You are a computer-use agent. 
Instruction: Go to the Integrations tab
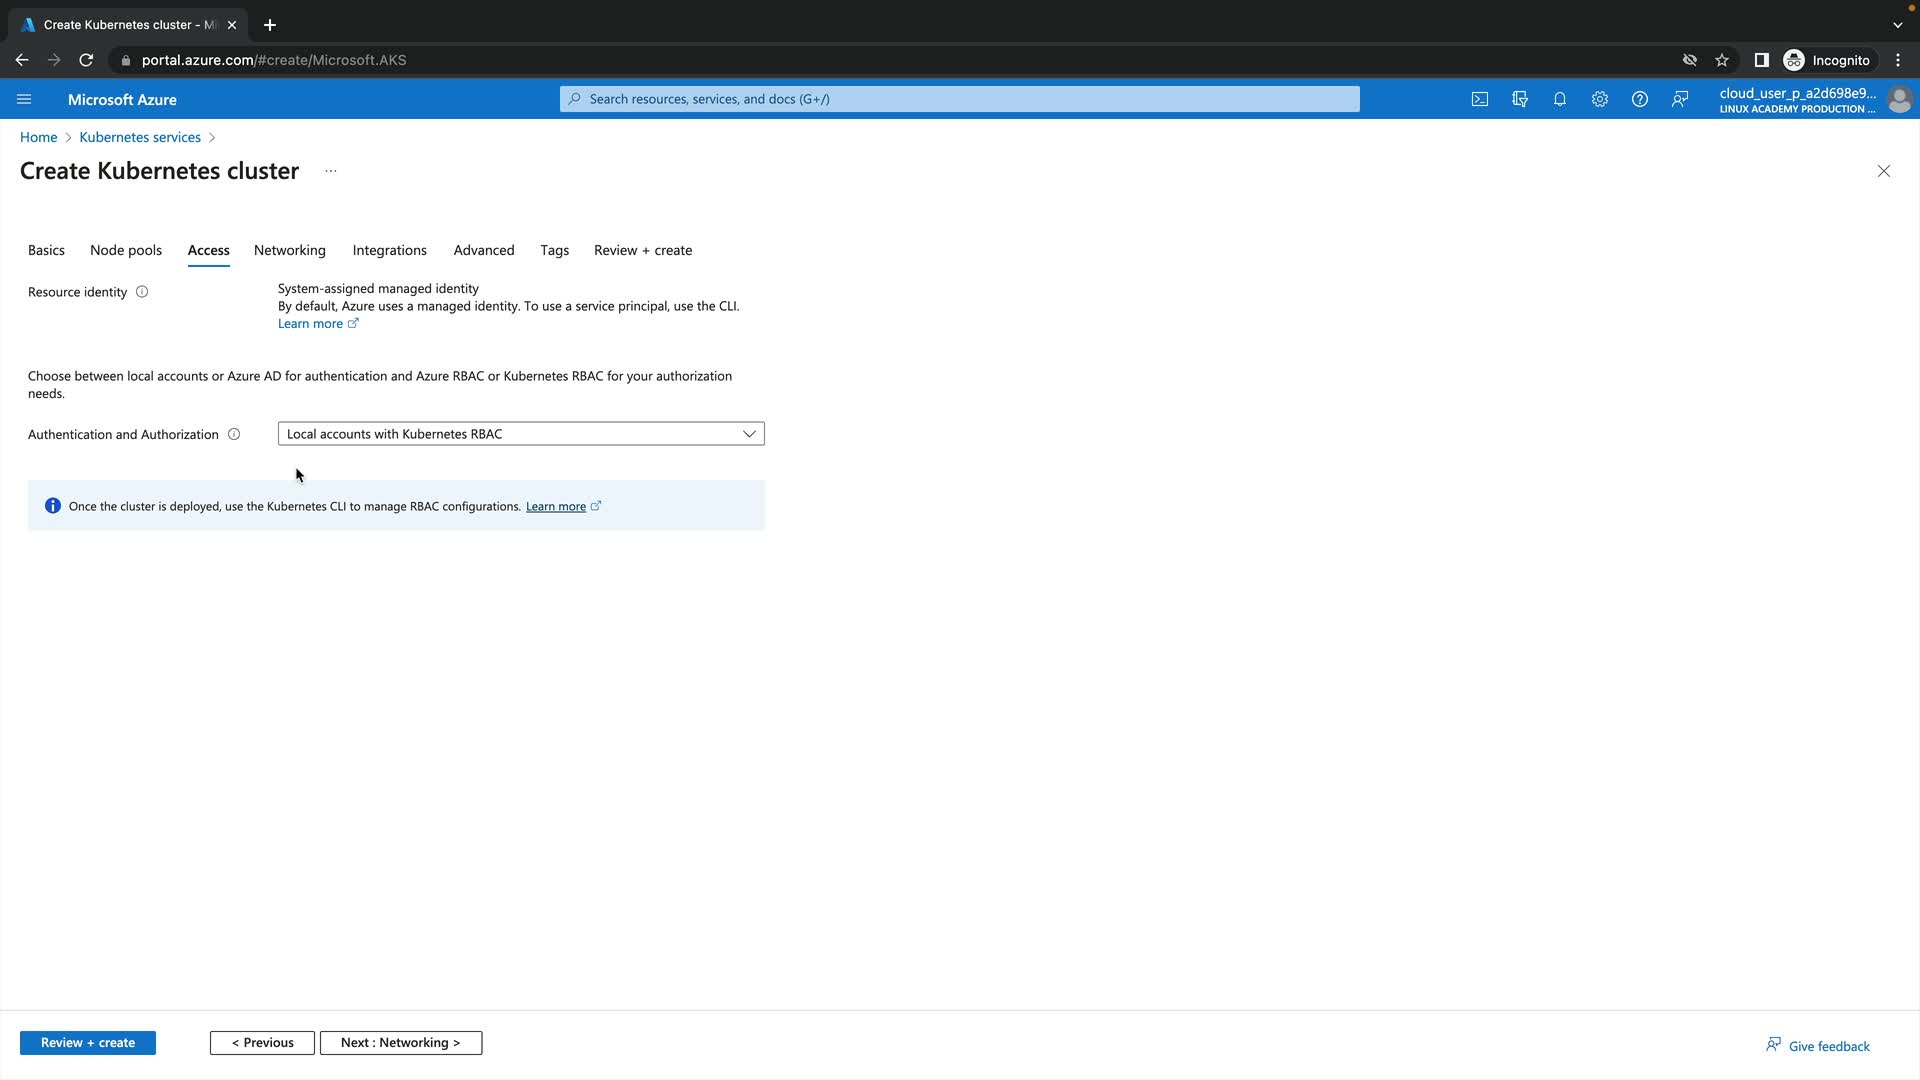click(389, 250)
